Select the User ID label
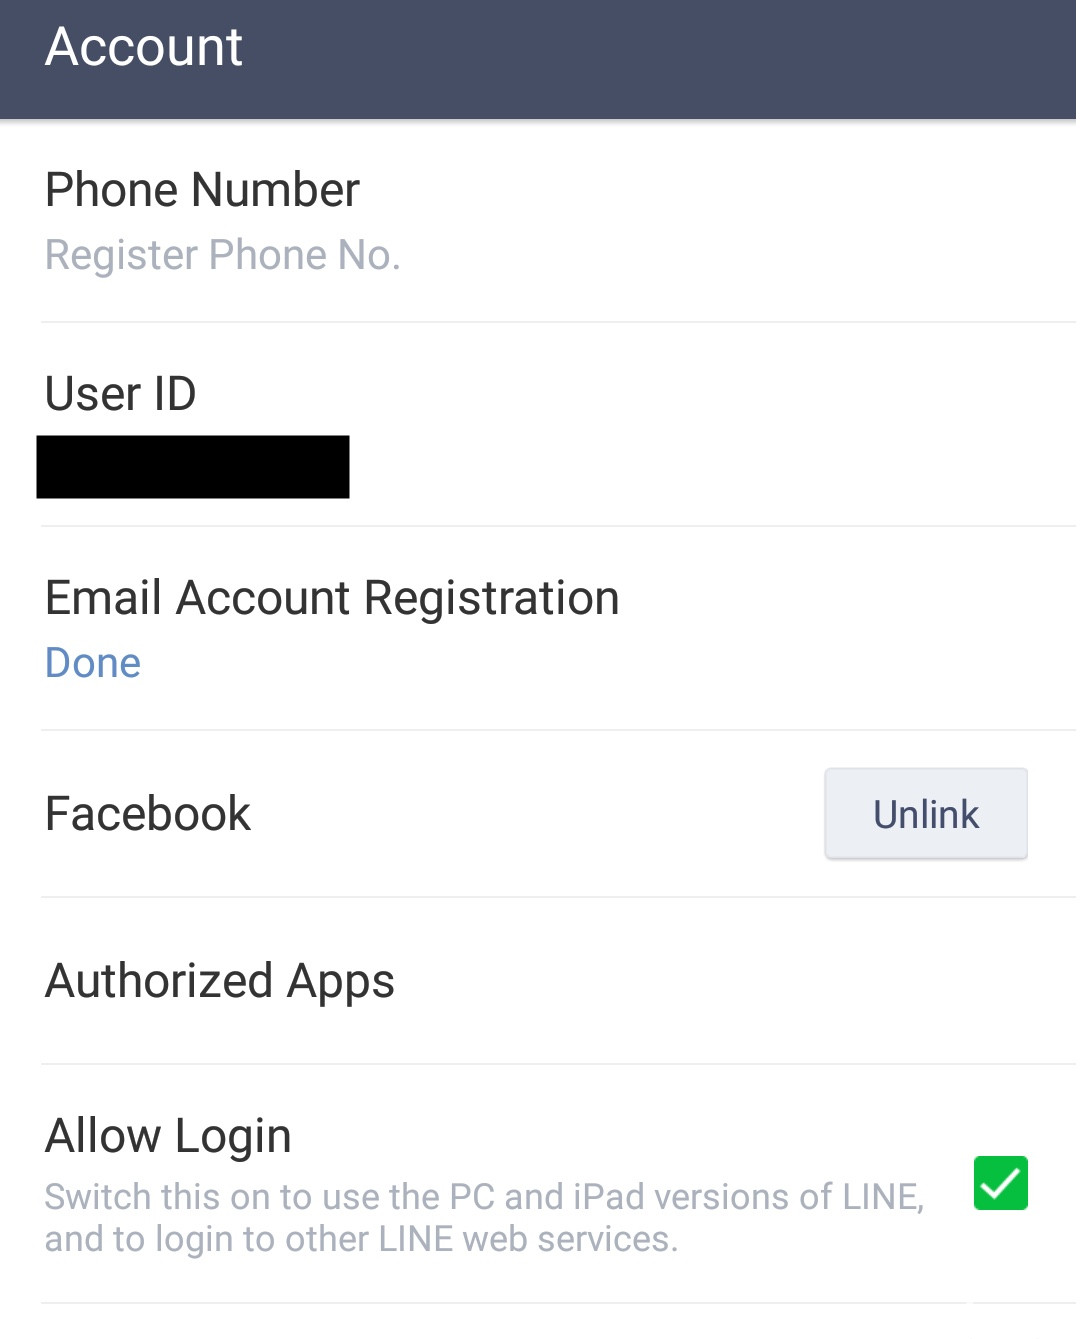This screenshot has height=1339, width=1080. pos(121,394)
